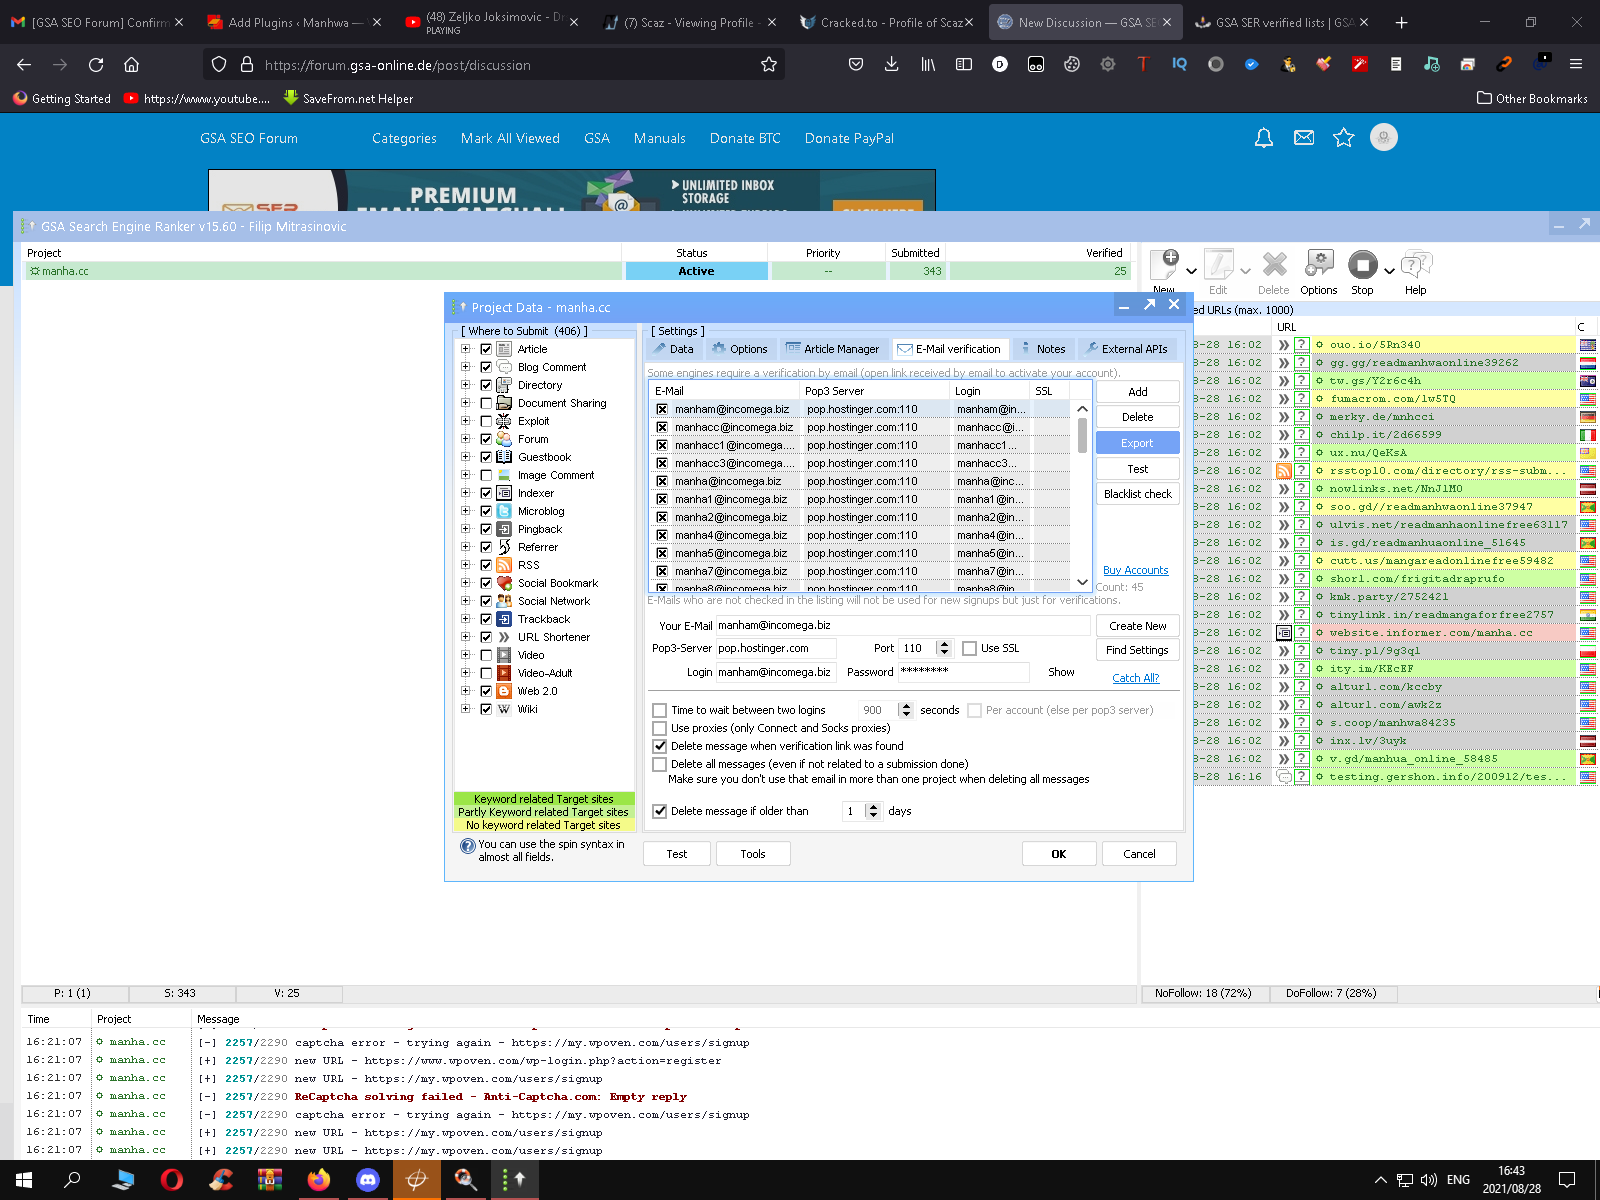Open the New button dropdown arrow
The height and width of the screenshot is (1200, 1600).
coord(1191,271)
